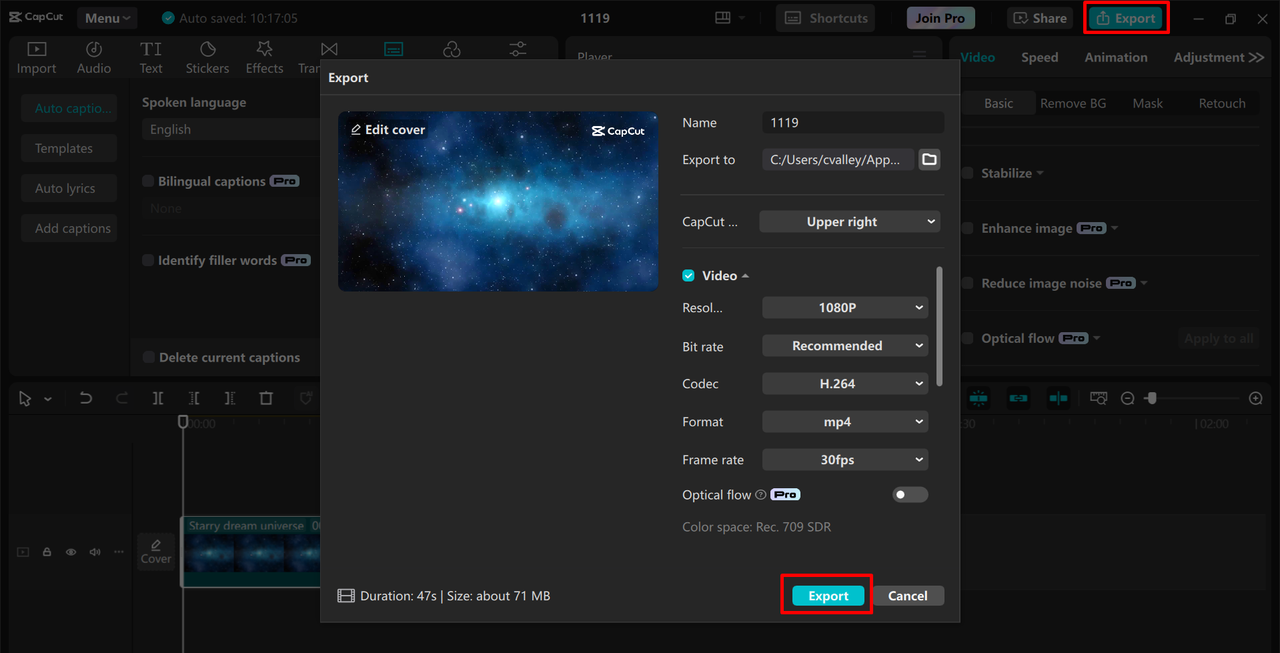Enable Bilingual captions checkbox

pos(148,182)
